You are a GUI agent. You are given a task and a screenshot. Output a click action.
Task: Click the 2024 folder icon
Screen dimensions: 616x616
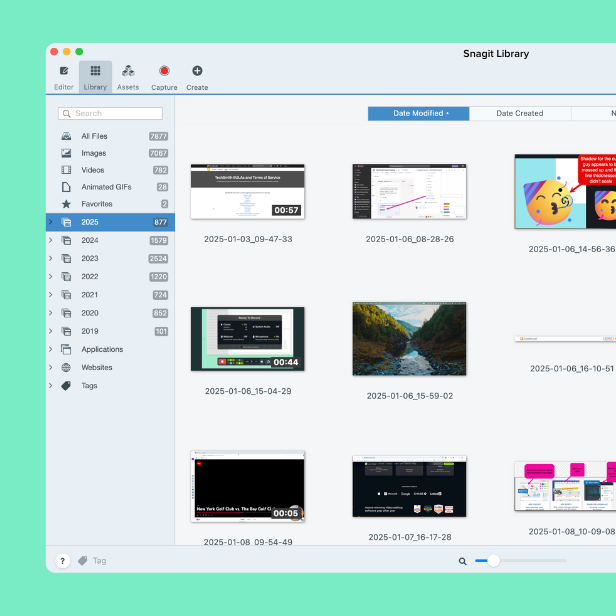point(66,240)
